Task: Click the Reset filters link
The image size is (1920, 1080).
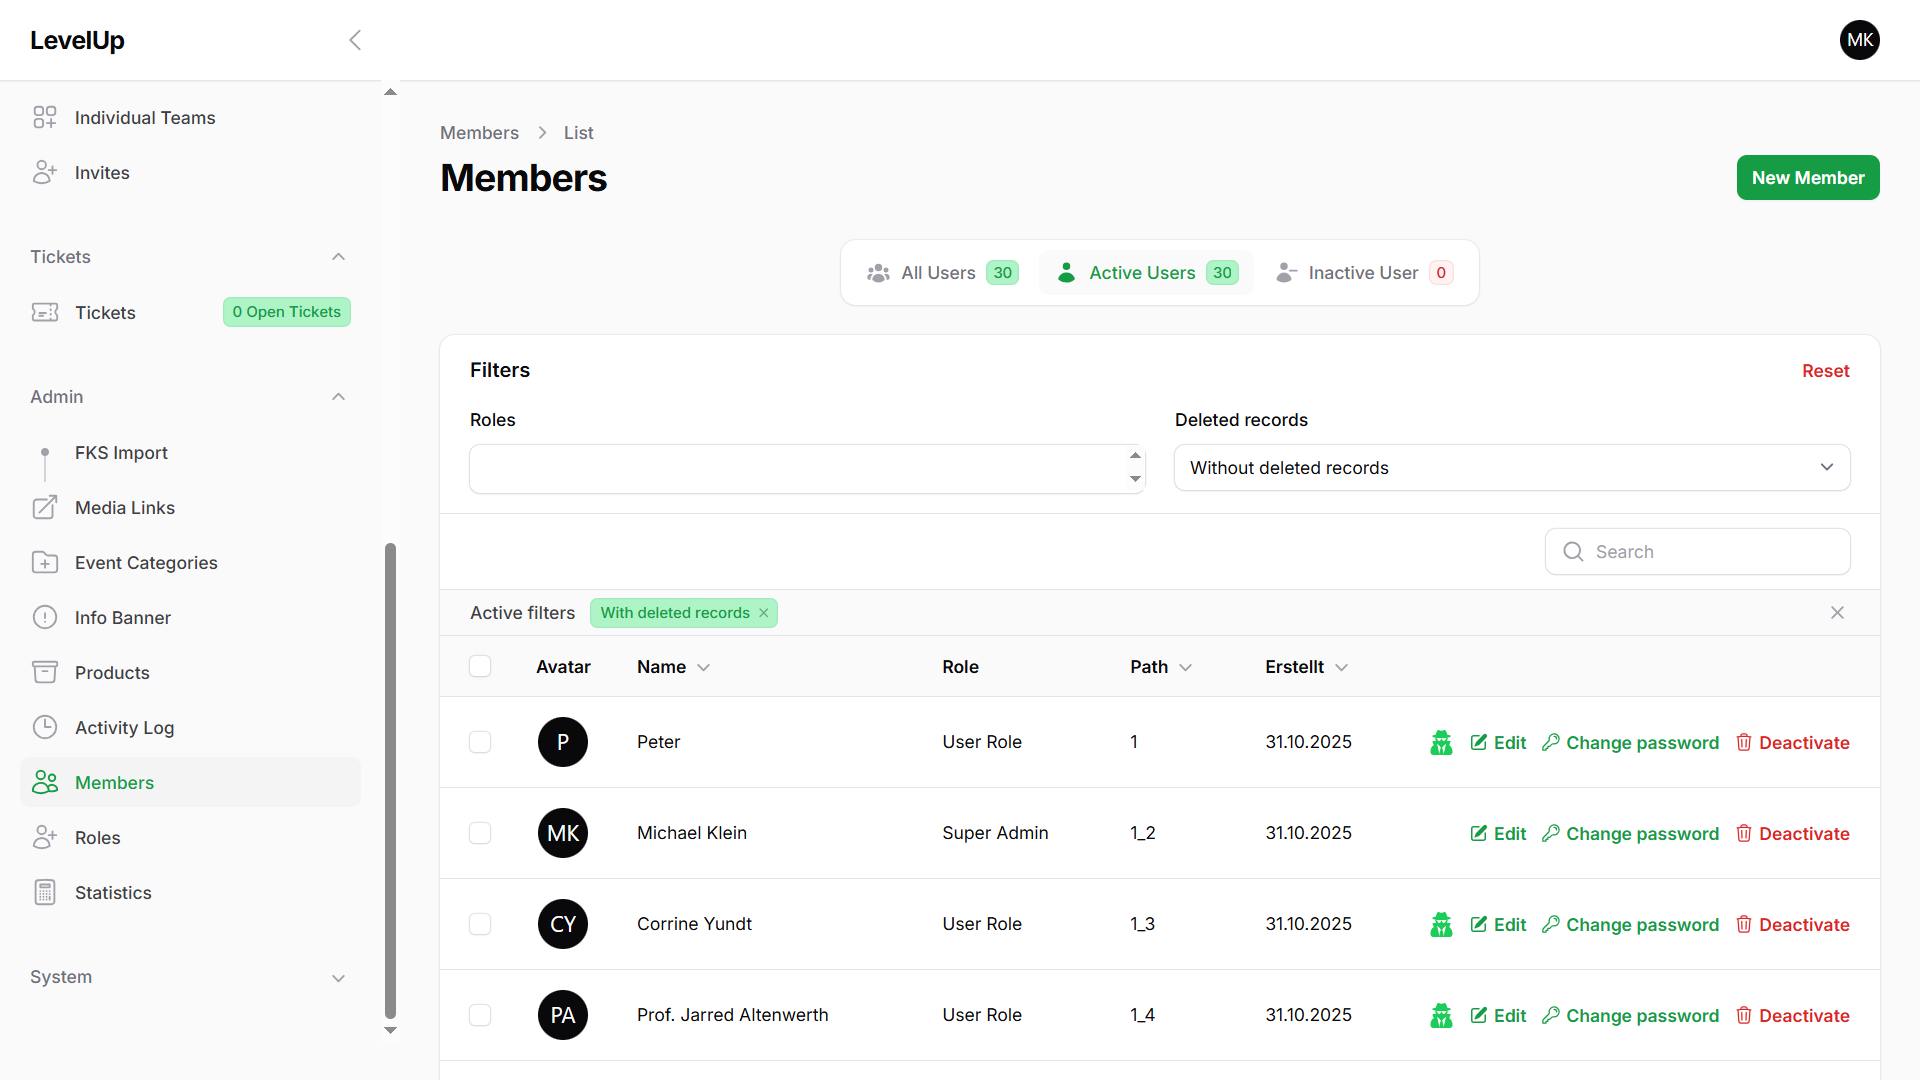Action: pyautogui.click(x=1825, y=371)
